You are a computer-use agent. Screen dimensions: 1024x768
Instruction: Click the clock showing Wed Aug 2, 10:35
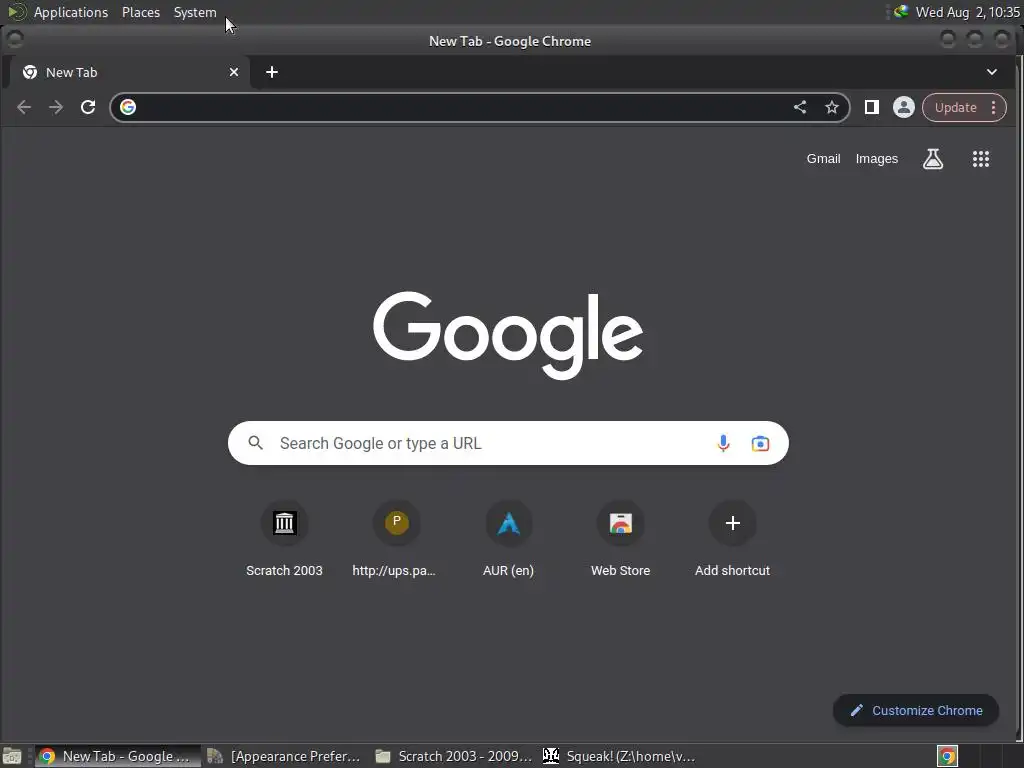pyautogui.click(x=967, y=12)
